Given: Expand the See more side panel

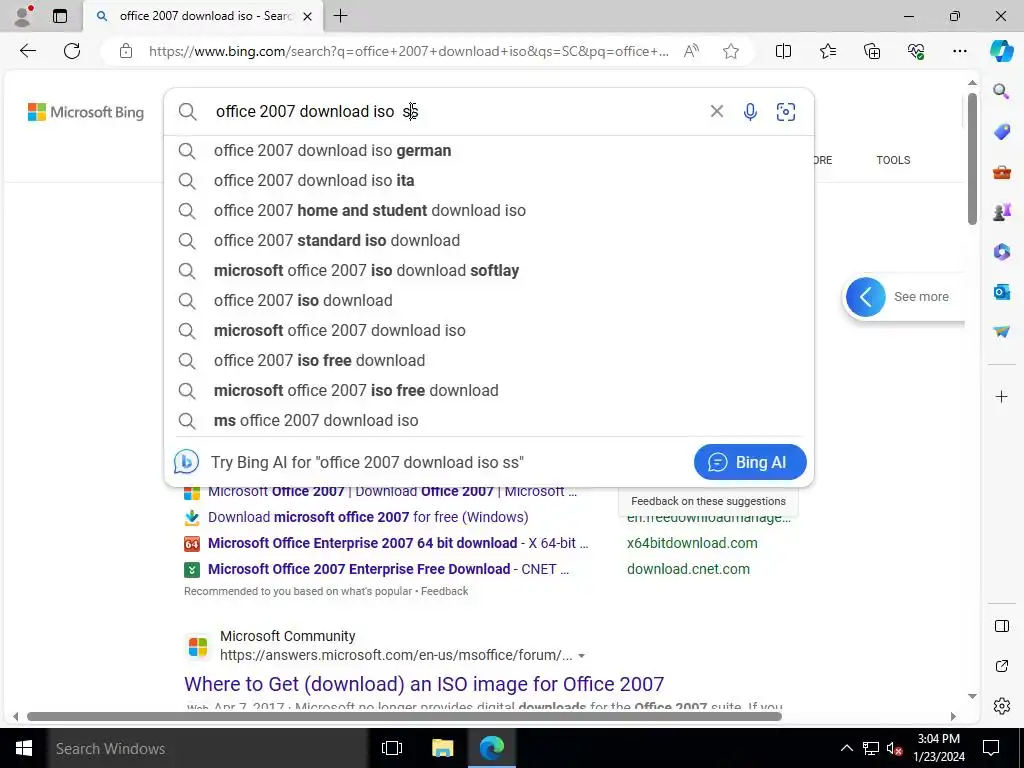Looking at the screenshot, I should (x=866, y=297).
